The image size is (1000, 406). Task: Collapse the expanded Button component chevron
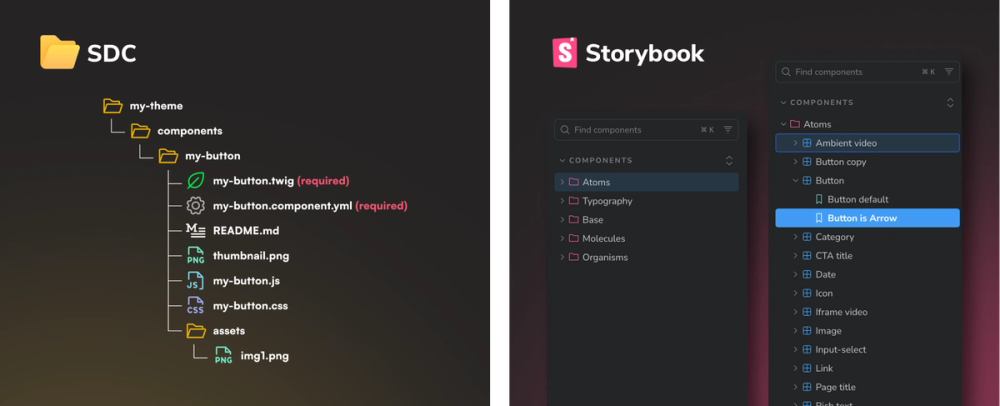tap(795, 180)
